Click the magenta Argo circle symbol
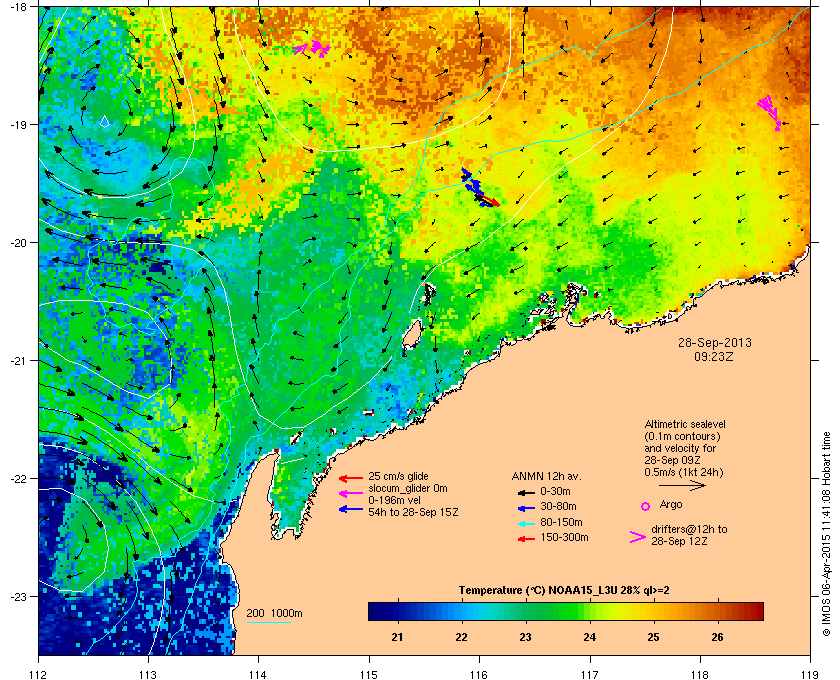Viewport: 840px width, 680px height. pos(646,506)
